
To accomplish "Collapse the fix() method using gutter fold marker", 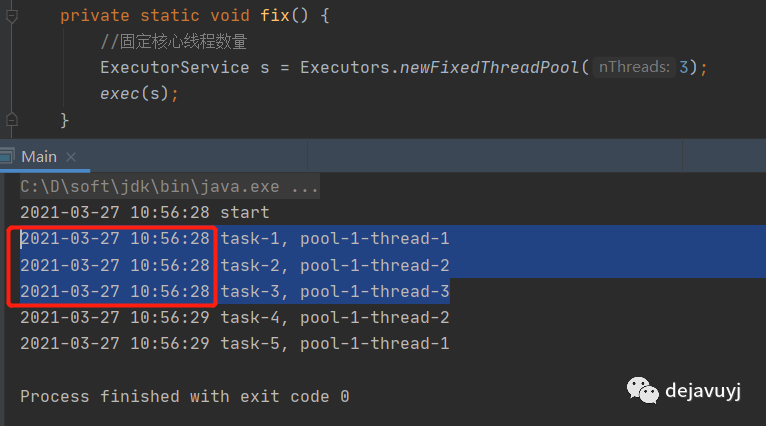I will 11,16.
